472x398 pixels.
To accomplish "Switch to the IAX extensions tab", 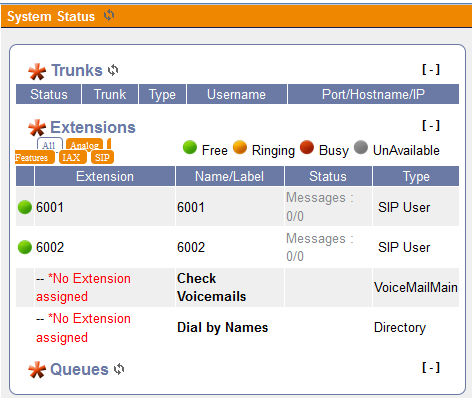I will pyautogui.click(x=73, y=157).
